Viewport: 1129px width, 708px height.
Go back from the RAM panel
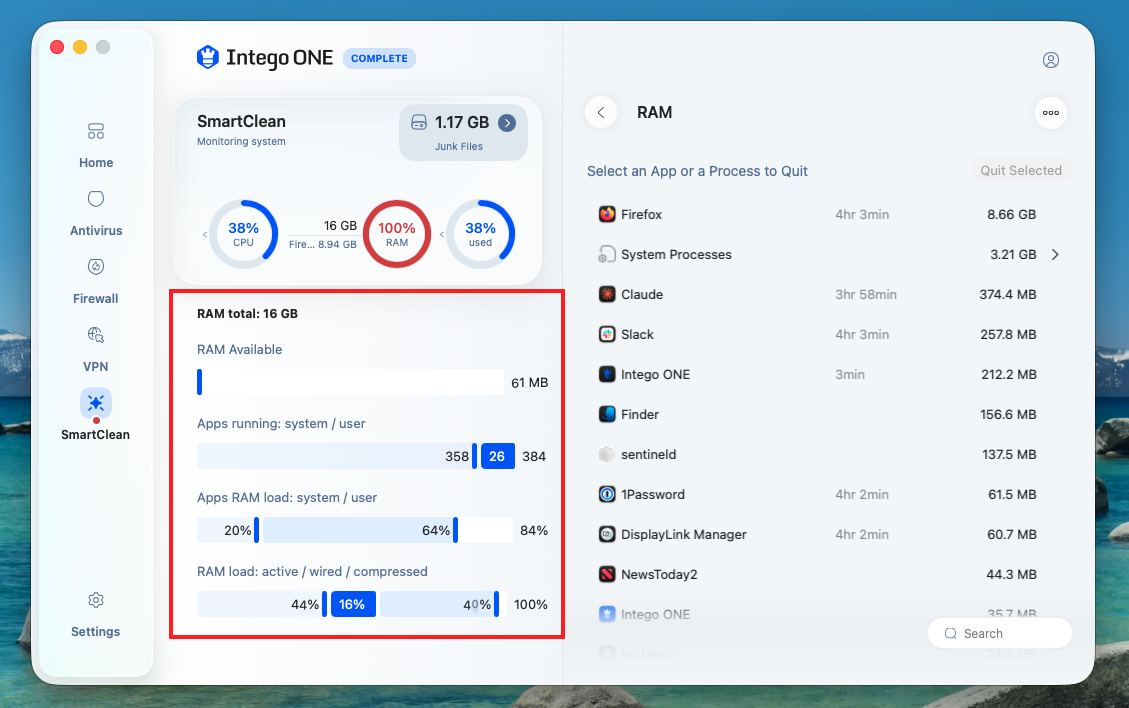pyautogui.click(x=601, y=112)
